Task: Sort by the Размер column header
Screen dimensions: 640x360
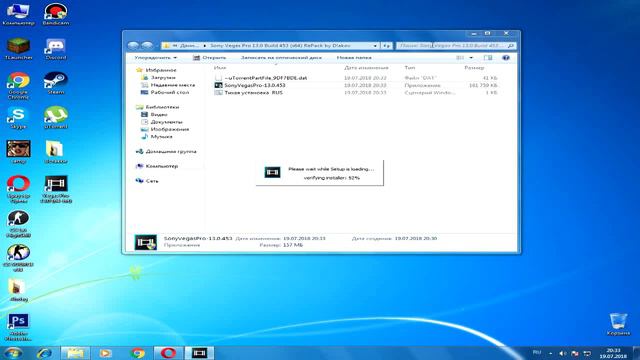Action: click(x=474, y=68)
